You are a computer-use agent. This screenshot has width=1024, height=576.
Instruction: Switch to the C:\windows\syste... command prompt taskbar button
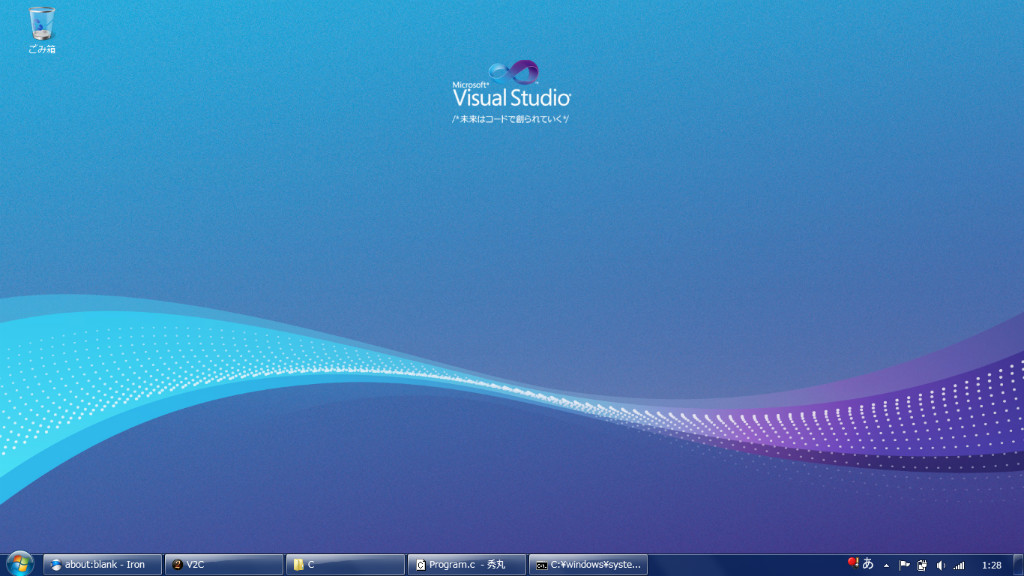pos(588,565)
